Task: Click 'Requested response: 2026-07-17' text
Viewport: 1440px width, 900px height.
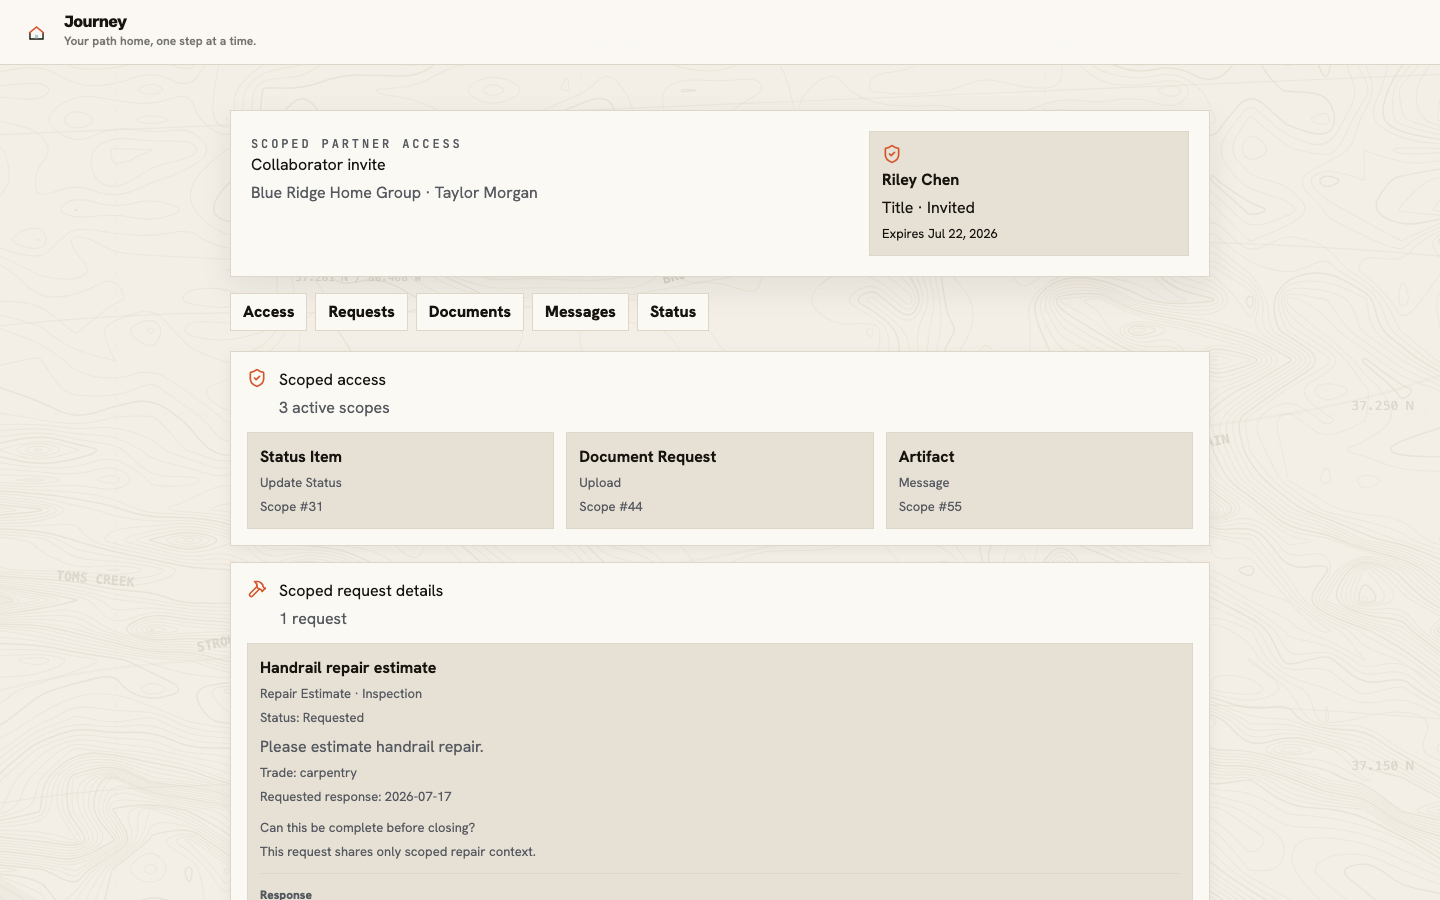Action: point(356,797)
